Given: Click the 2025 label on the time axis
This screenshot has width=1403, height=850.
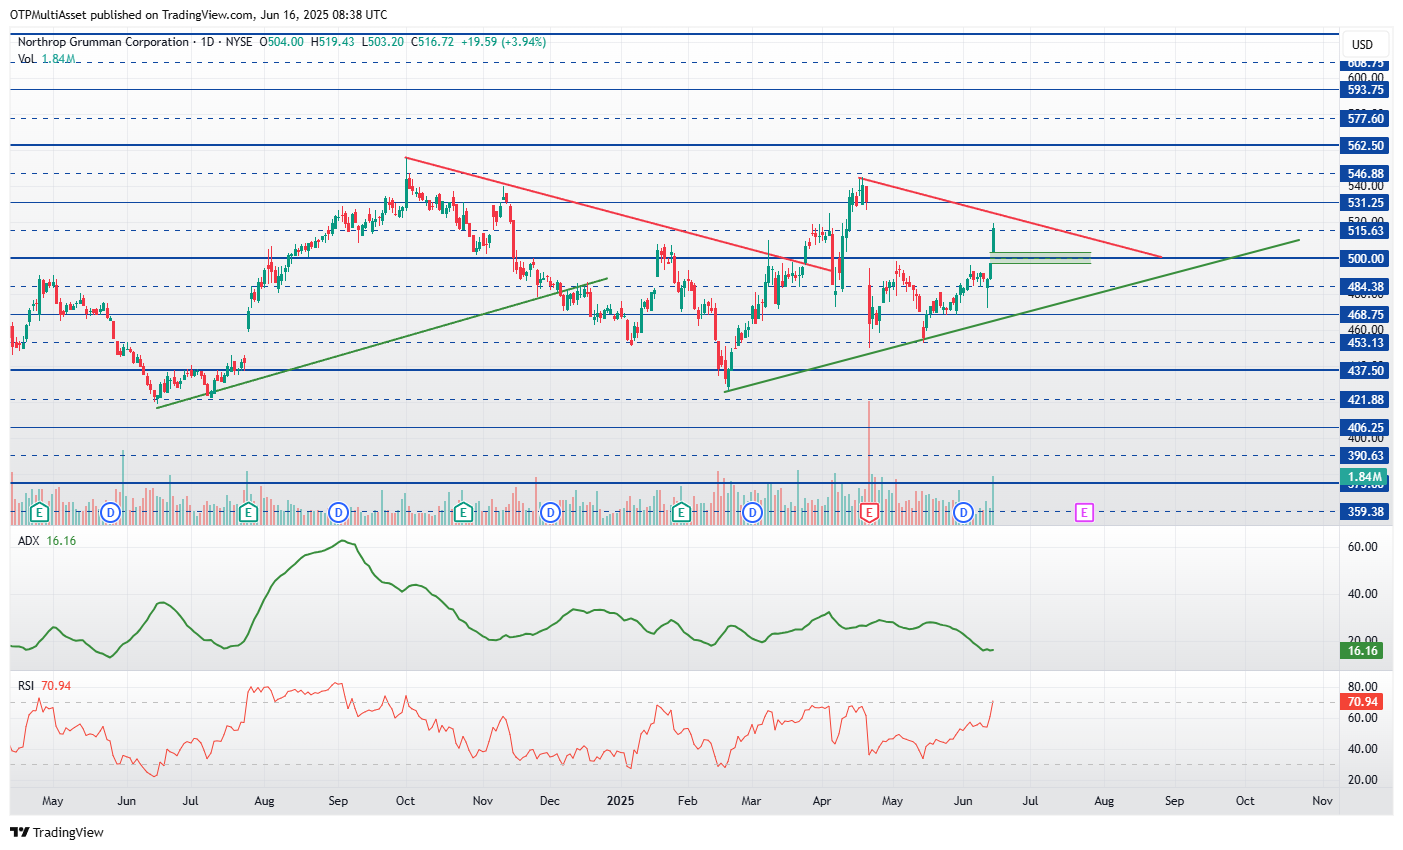Looking at the screenshot, I should (621, 801).
